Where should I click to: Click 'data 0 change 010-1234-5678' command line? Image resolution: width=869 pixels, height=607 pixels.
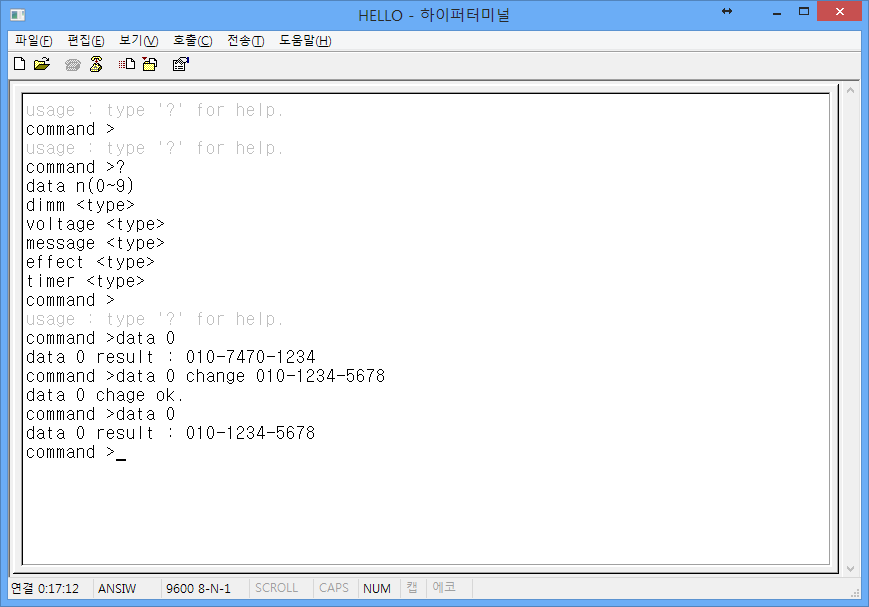pyautogui.click(x=206, y=376)
